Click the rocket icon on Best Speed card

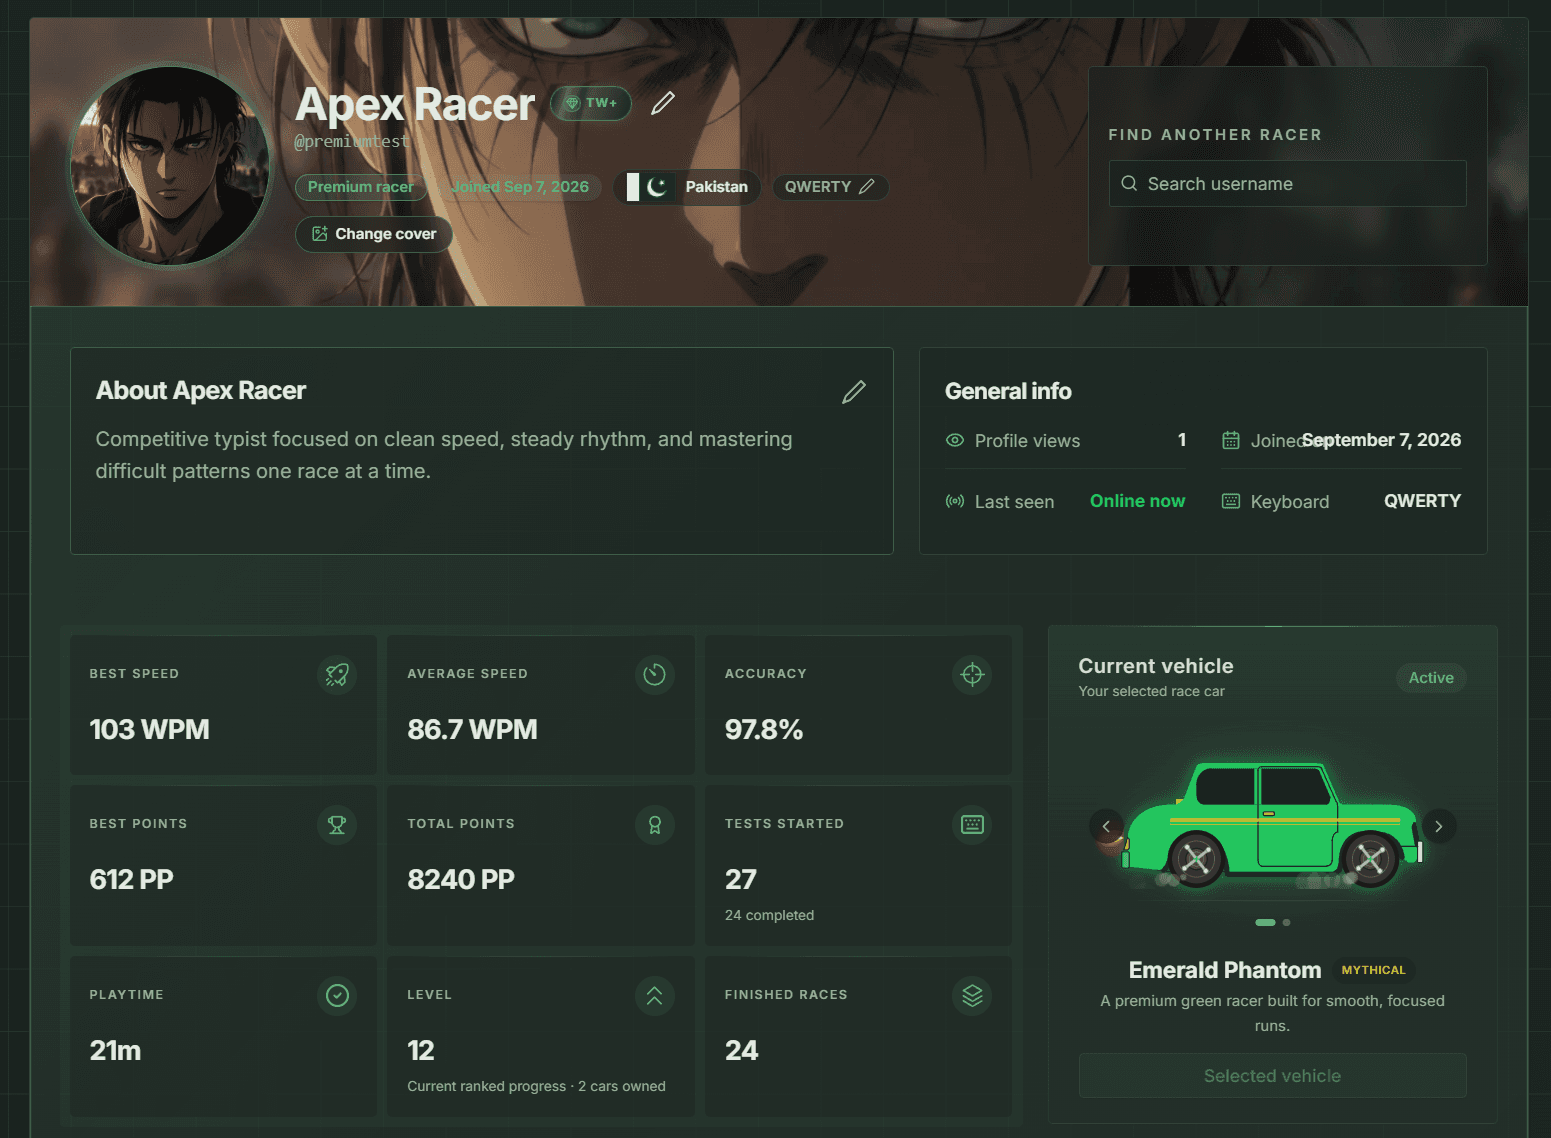pos(337,675)
